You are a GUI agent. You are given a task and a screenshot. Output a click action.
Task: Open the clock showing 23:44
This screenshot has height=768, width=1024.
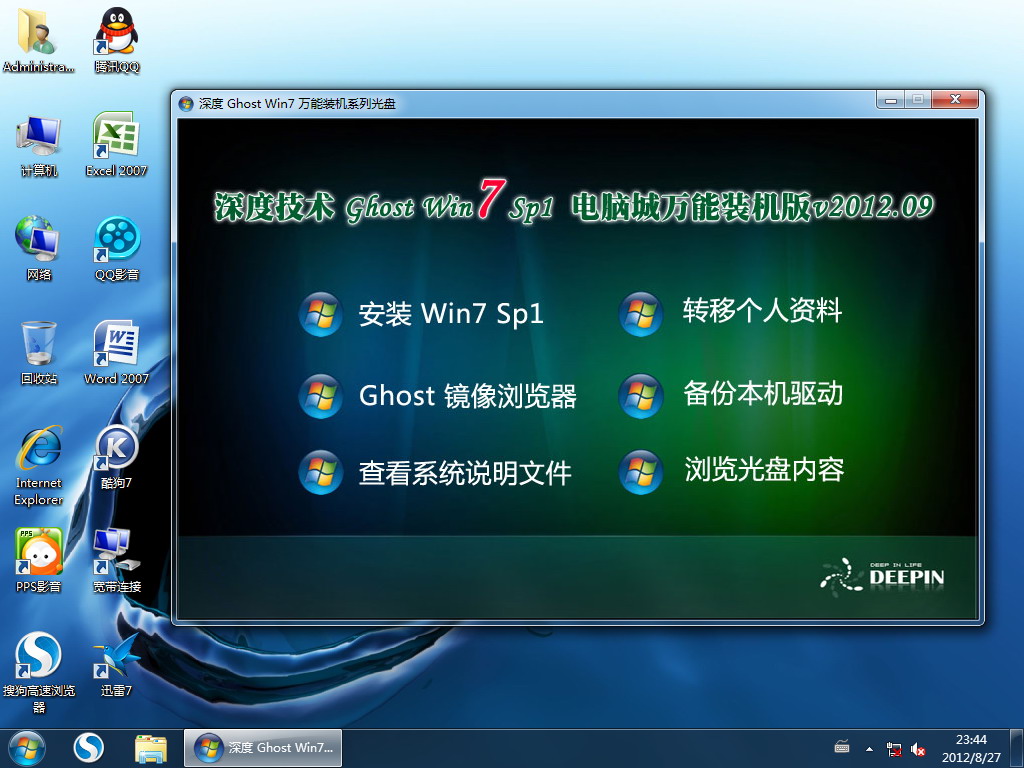(x=971, y=748)
